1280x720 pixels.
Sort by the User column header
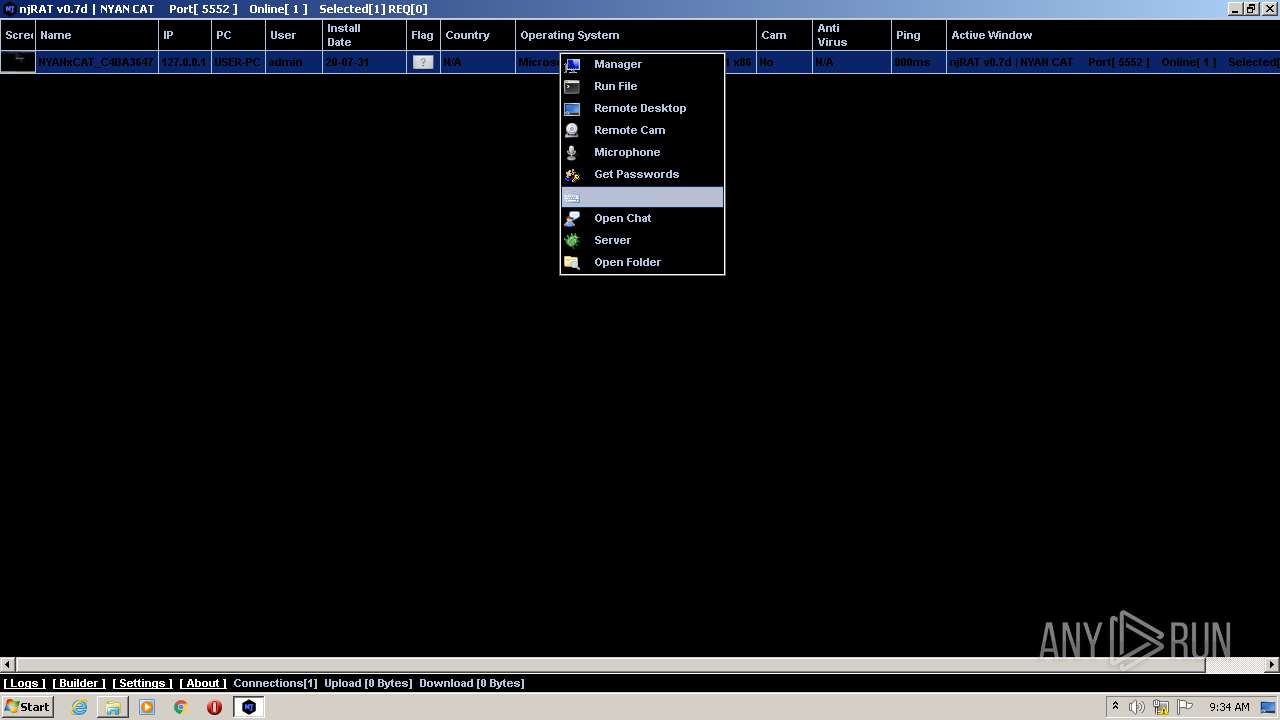pyautogui.click(x=294, y=35)
